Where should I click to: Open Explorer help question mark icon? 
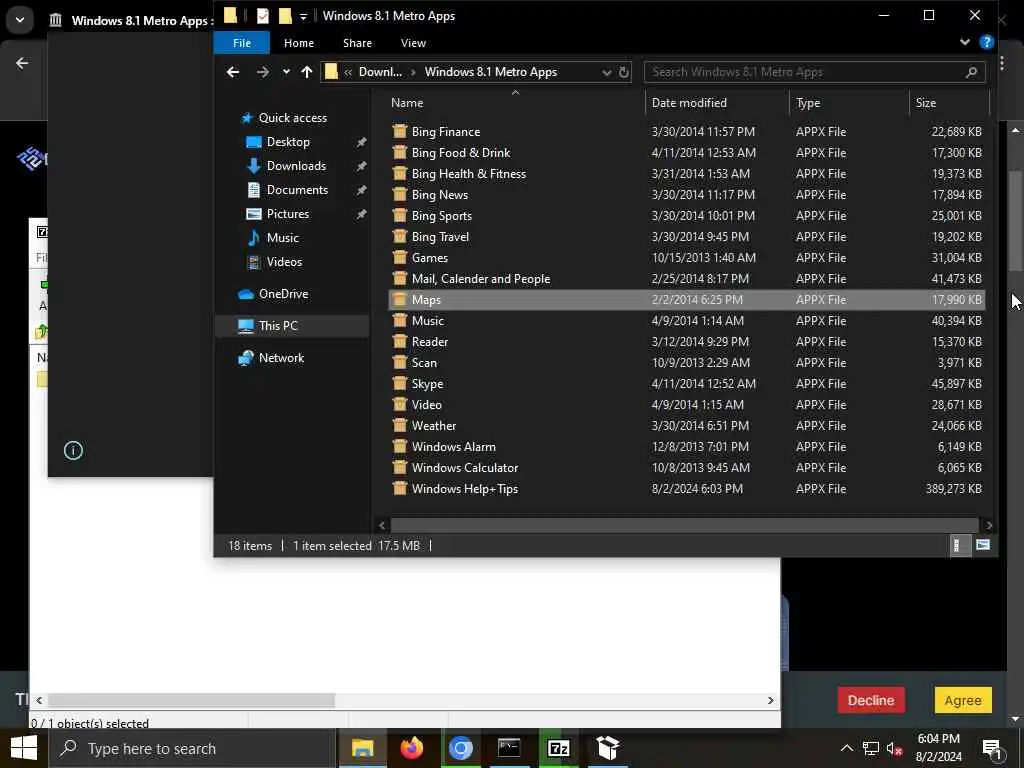987,42
